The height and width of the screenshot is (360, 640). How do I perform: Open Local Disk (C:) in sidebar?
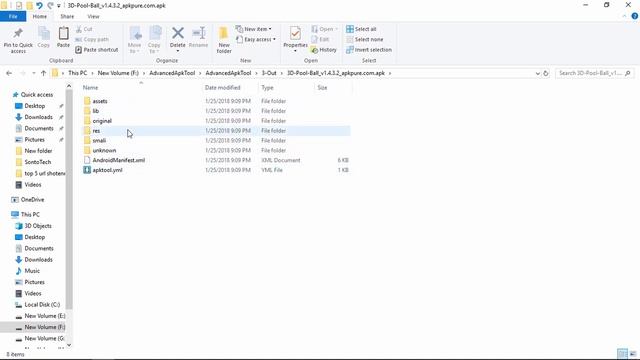(42, 304)
